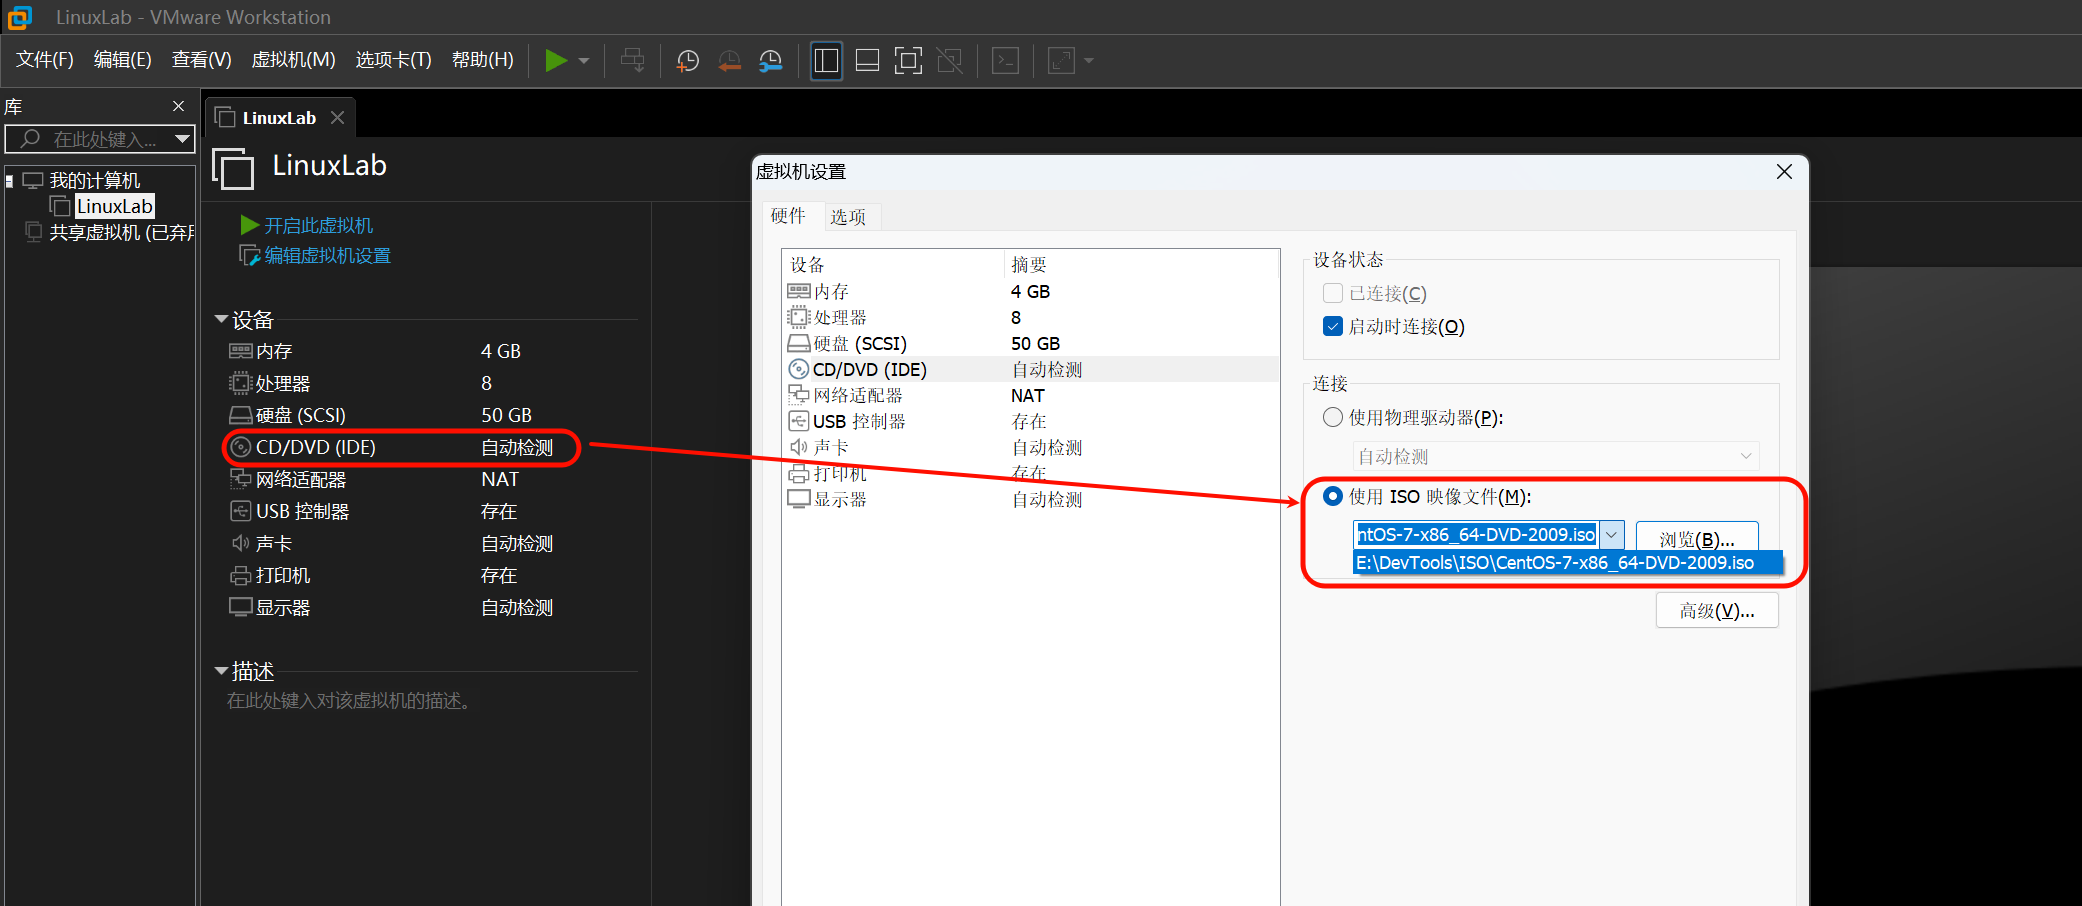Click the 浏览(B)... button
2082x906 pixels.
click(1696, 539)
